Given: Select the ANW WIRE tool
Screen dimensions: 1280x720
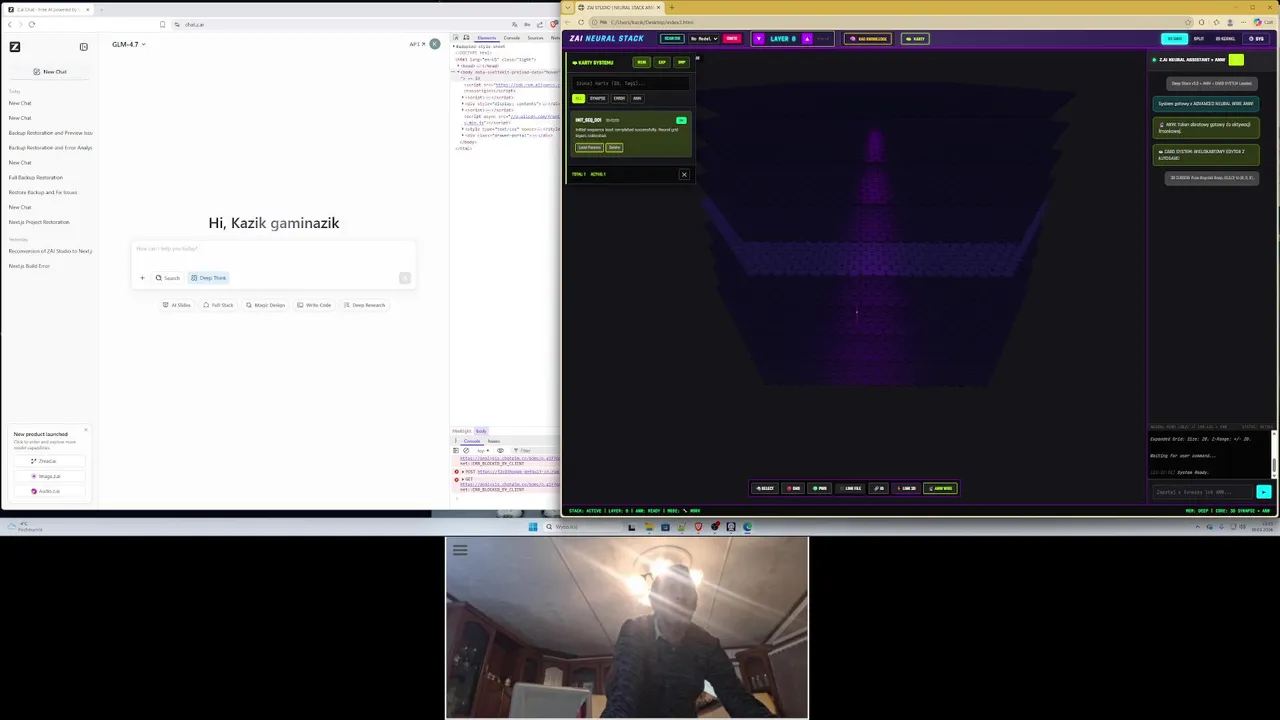Looking at the screenshot, I should (x=941, y=488).
